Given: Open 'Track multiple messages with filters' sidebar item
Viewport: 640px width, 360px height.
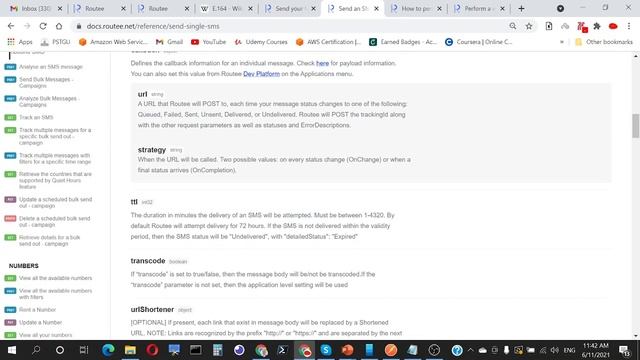Looking at the screenshot, I should click(55, 159).
